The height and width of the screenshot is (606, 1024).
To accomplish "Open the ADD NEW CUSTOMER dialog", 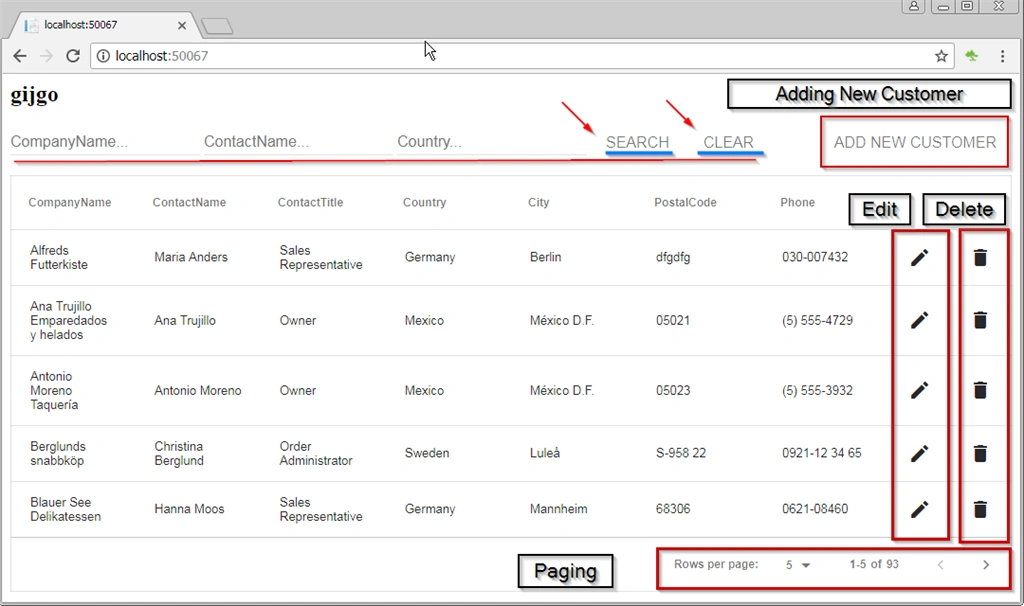I will [x=915, y=142].
